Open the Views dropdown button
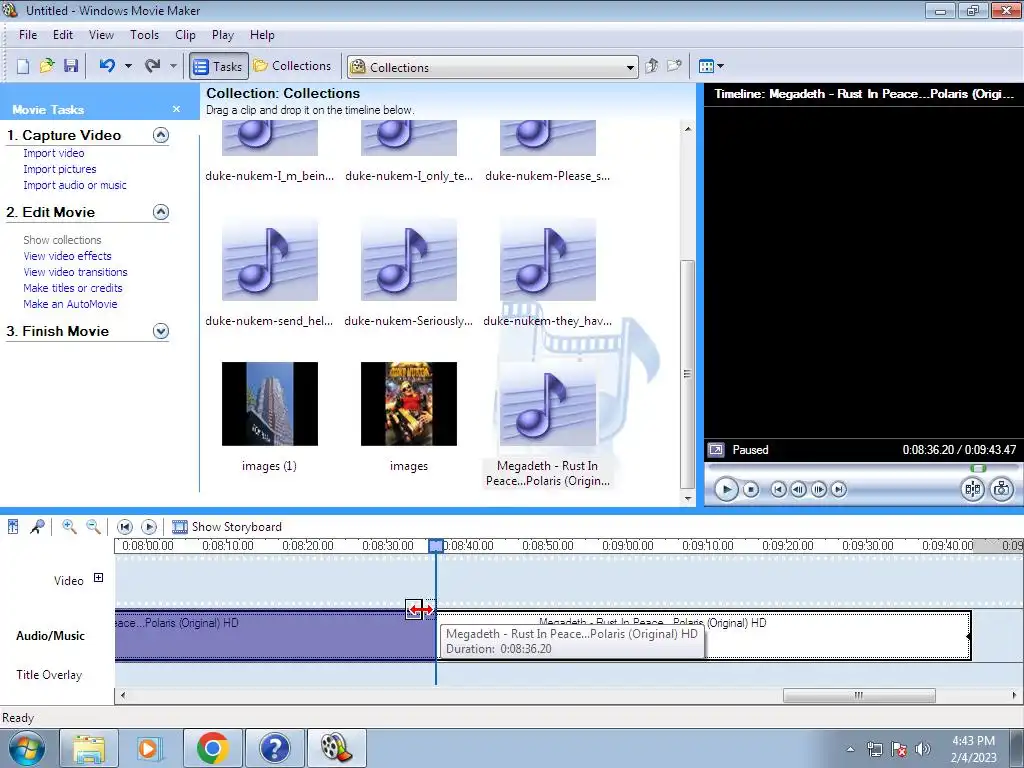 (711, 66)
